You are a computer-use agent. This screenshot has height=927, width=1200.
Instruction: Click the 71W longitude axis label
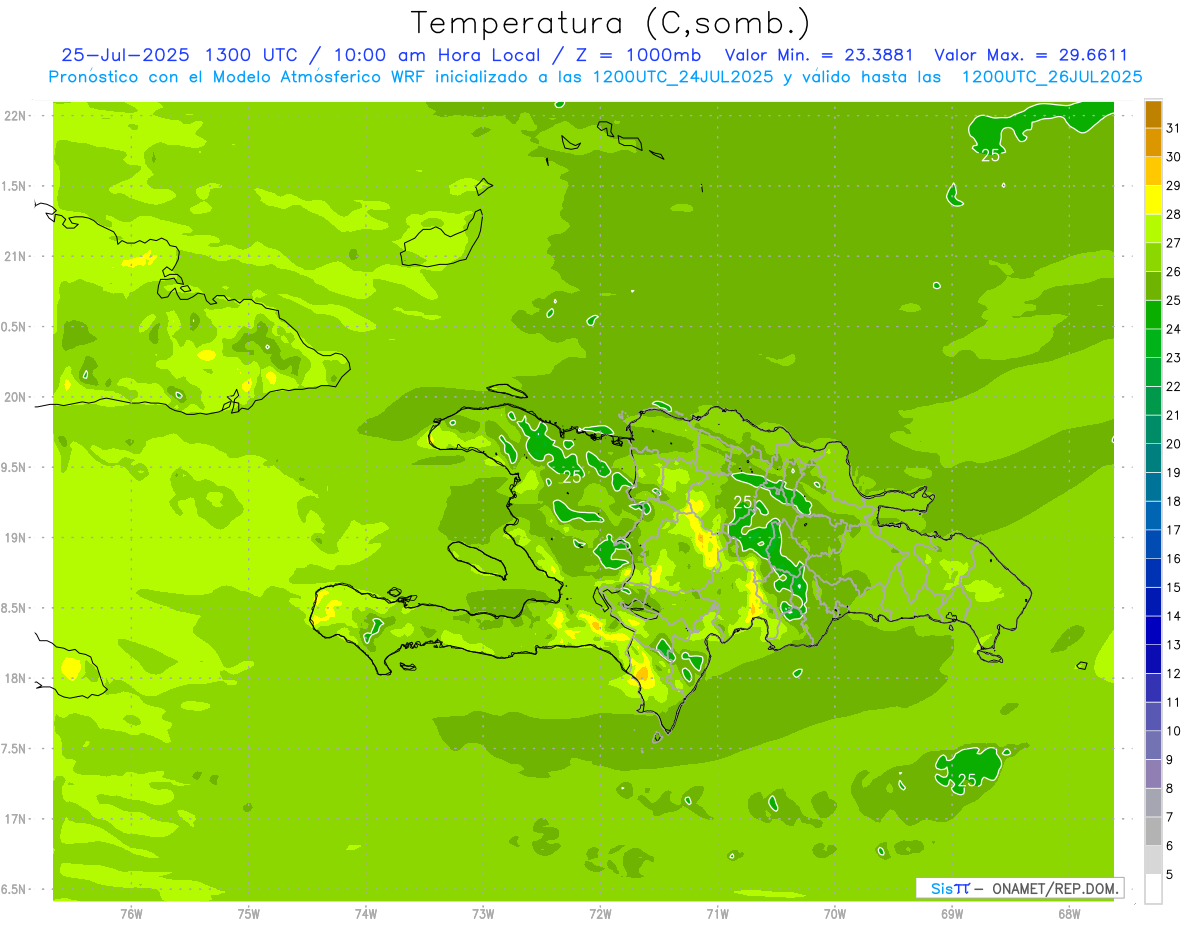(x=717, y=913)
